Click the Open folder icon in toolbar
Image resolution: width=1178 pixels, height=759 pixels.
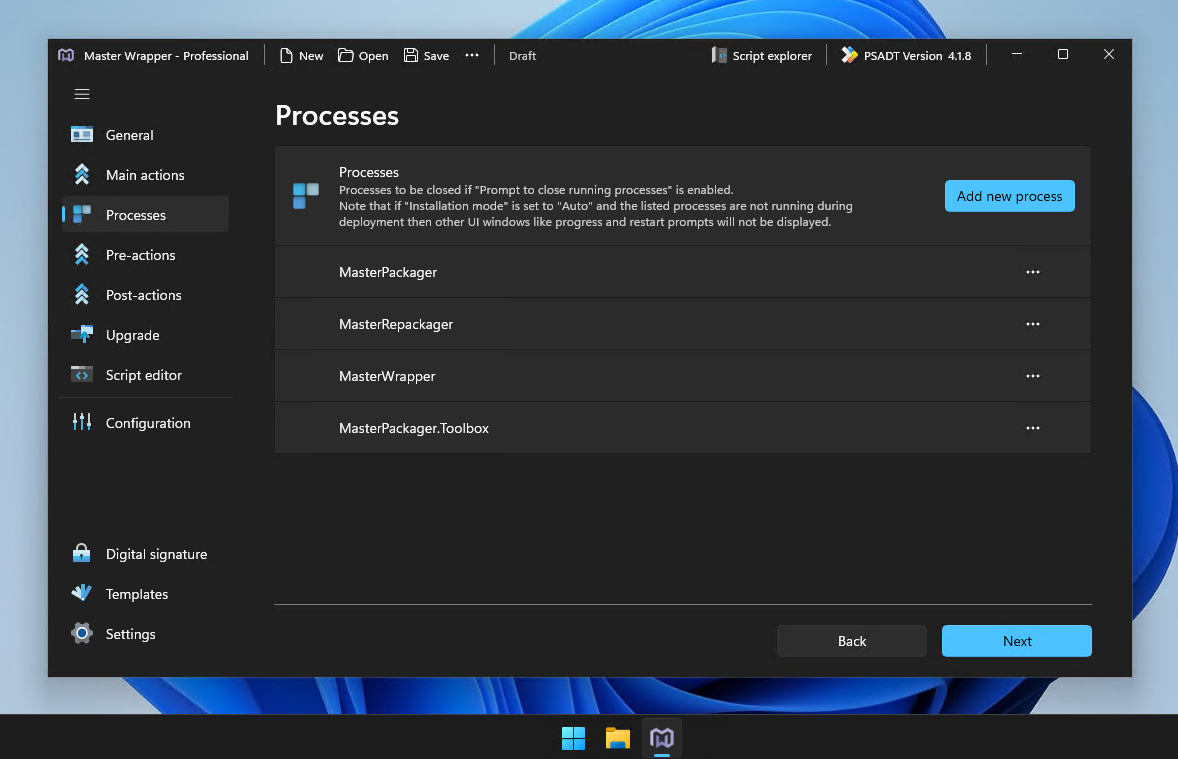coord(346,56)
